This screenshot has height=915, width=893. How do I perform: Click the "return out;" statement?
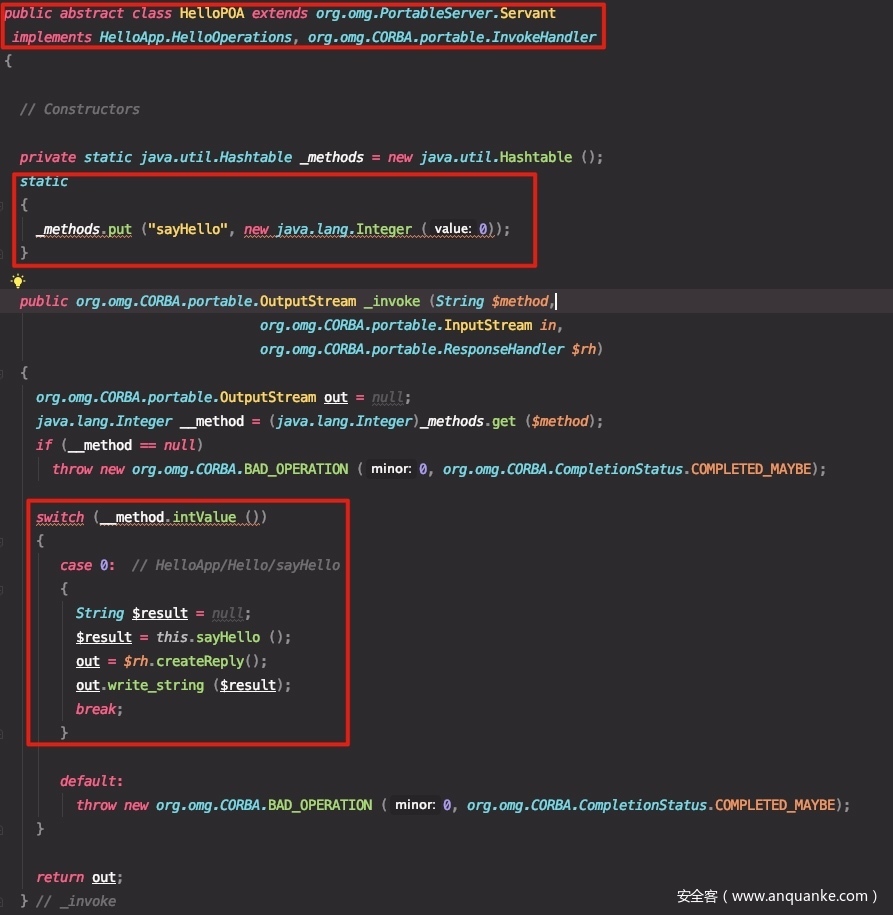[79, 877]
